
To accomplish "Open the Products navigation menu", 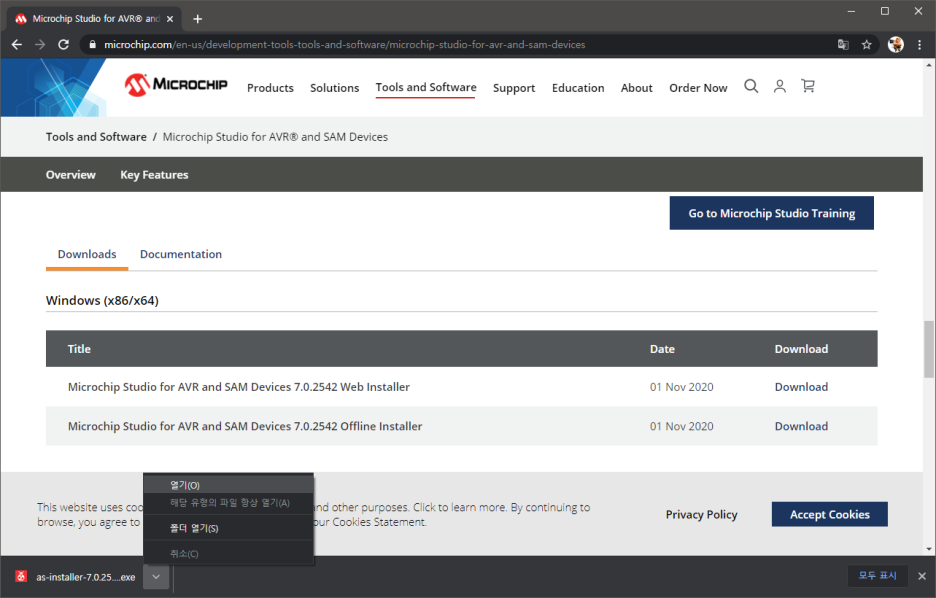I will pos(270,88).
